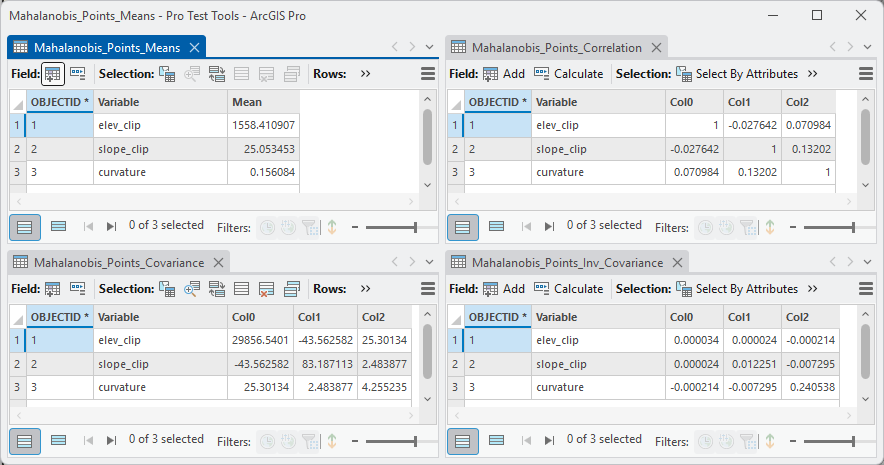Click zoom slider handle in Correlation table

point(854,227)
